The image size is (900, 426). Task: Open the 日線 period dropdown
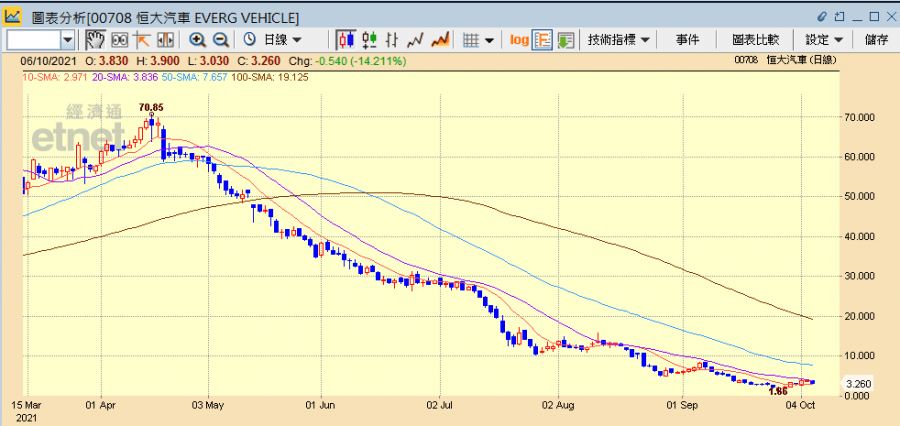[x=273, y=39]
